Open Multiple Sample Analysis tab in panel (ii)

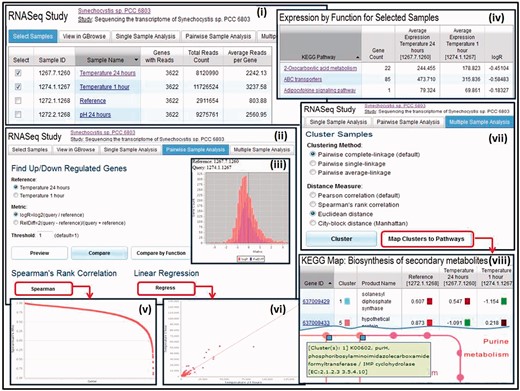coord(262,150)
